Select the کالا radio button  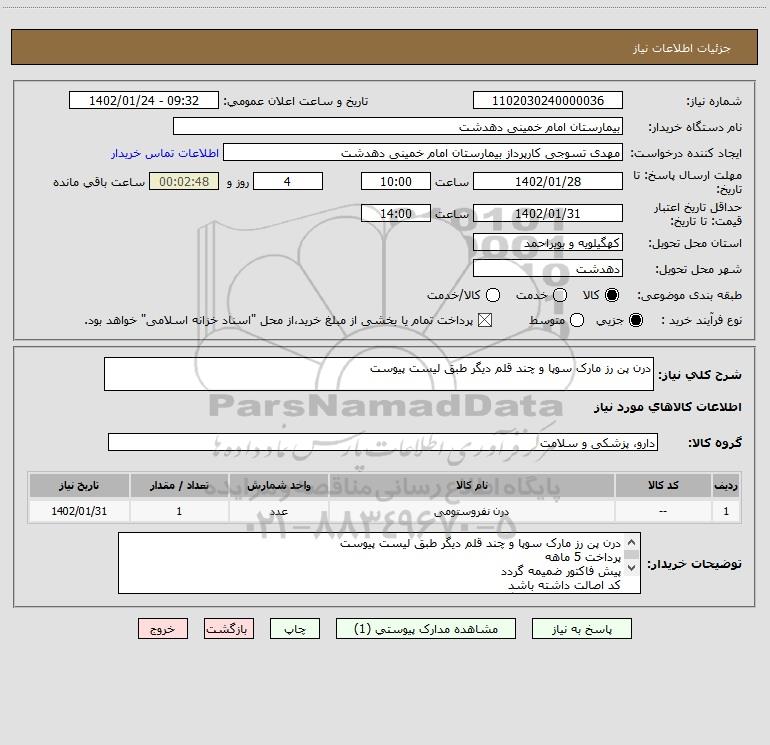pyautogui.click(x=612, y=295)
